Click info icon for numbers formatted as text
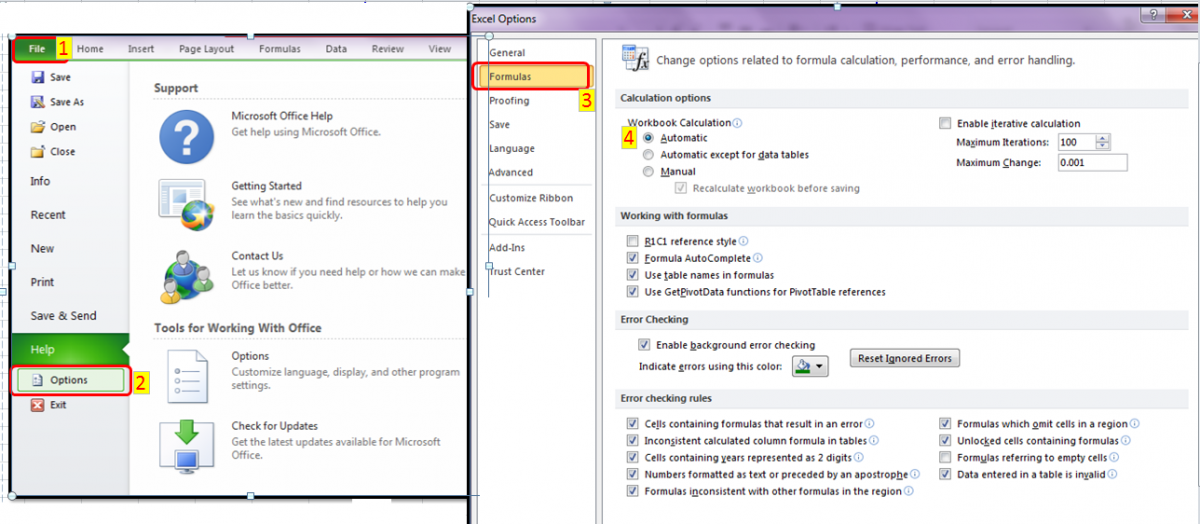Image resolution: width=1200 pixels, height=524 pixels. (914, 474)
